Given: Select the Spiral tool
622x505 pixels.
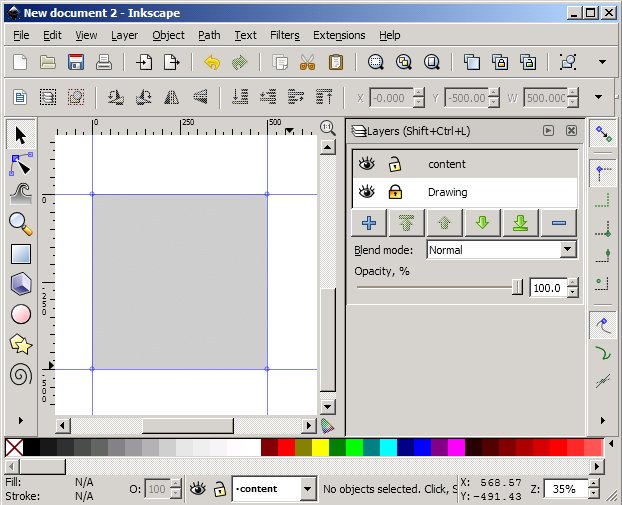Looking at the screenshot, I should pos(21,374).
